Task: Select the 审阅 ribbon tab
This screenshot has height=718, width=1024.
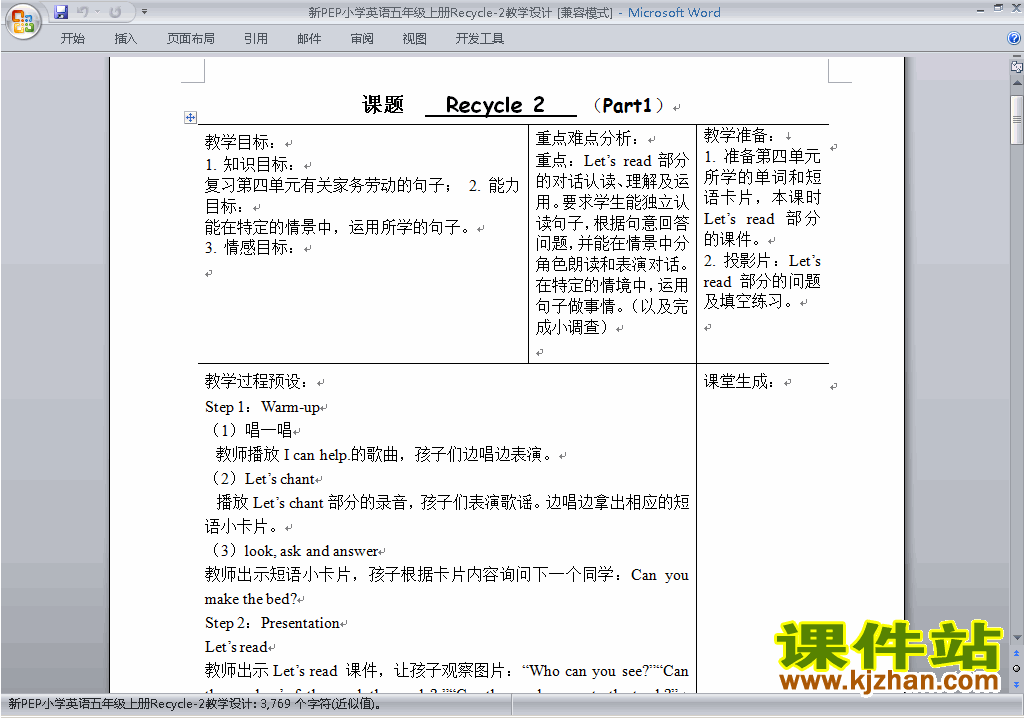Action: [x=362, y=39]
